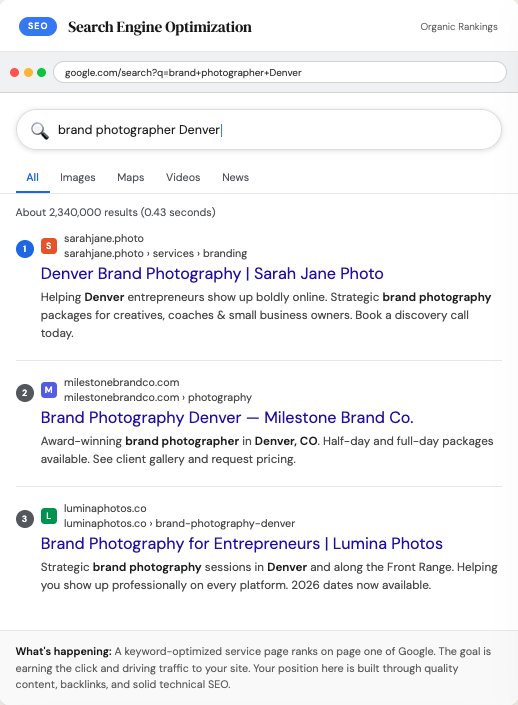Click into the brand photographer Denver search box
The height and width of the screenshot is (705, 518).
point(259,129)
